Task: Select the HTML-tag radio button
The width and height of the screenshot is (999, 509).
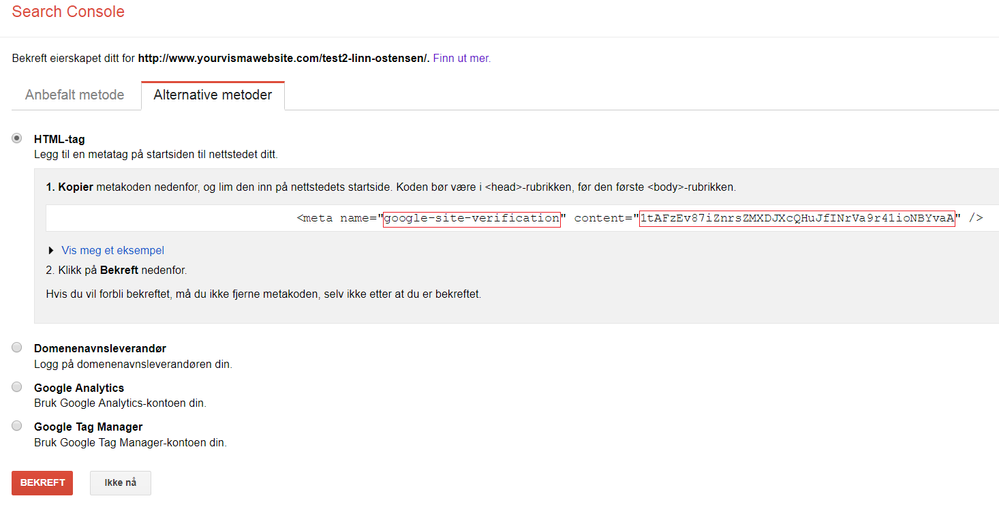Action: [17, 138]
